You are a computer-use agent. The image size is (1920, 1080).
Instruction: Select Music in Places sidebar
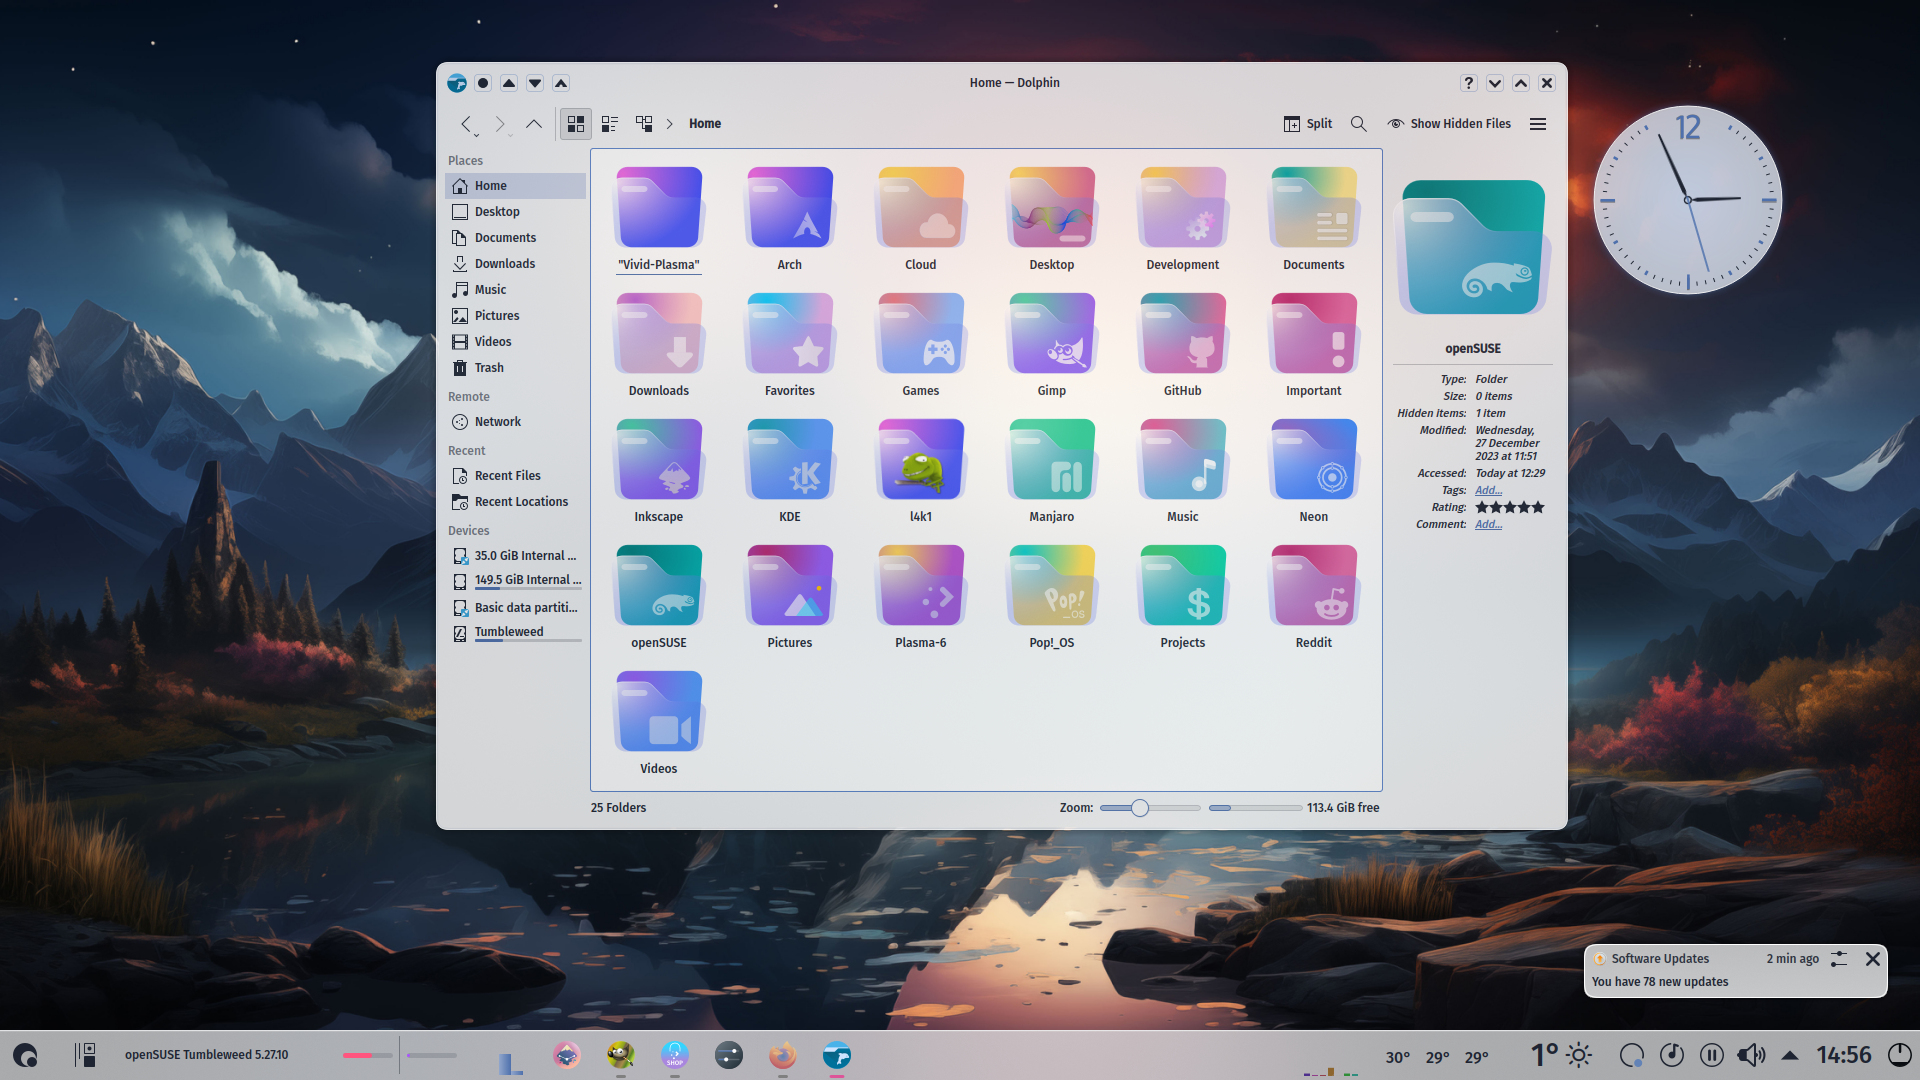(x=515, y=290)
